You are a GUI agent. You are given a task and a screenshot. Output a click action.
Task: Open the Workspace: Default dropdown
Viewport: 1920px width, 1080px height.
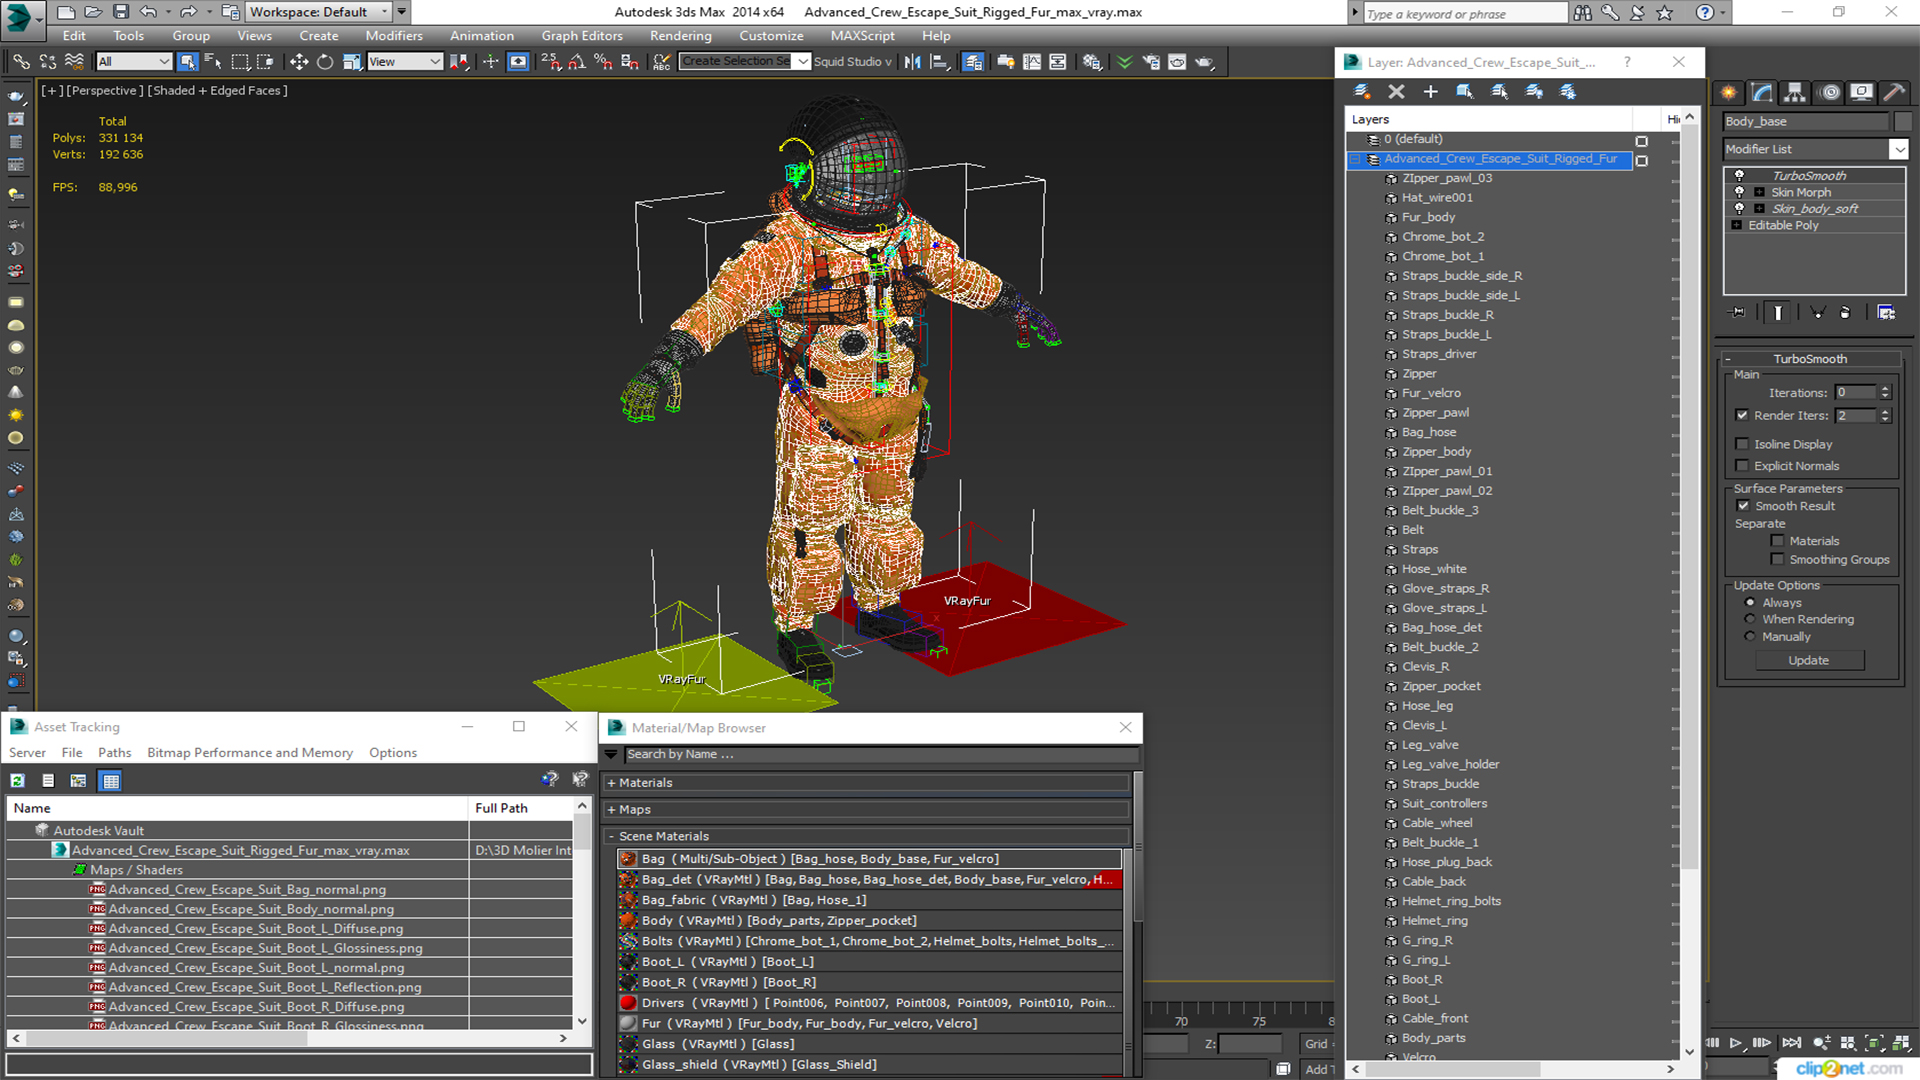point(320,12)
